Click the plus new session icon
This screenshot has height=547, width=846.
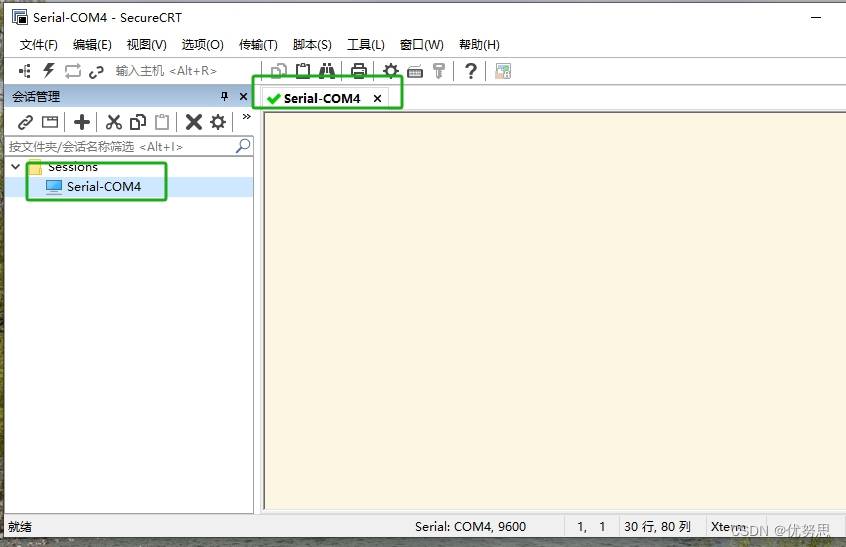point(82,122)
